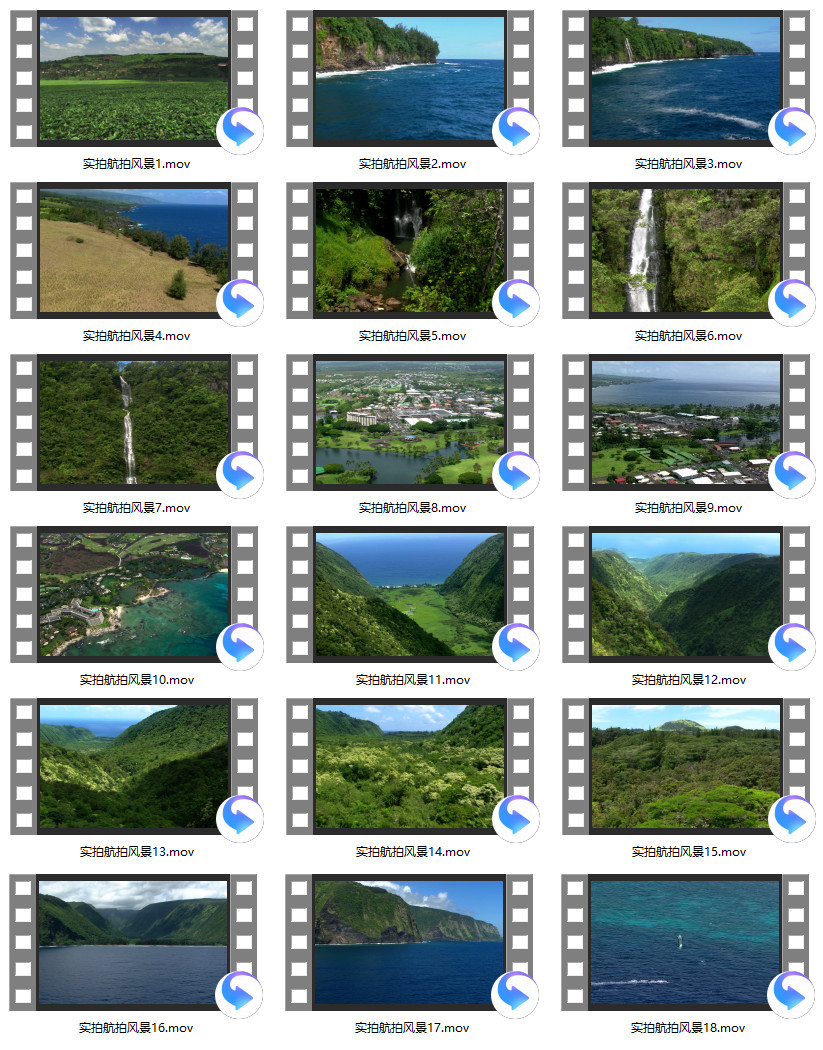
Task: Select the shaded valley thumbnail of 实拍航拍风景13.mov
Action: [134, 767]
